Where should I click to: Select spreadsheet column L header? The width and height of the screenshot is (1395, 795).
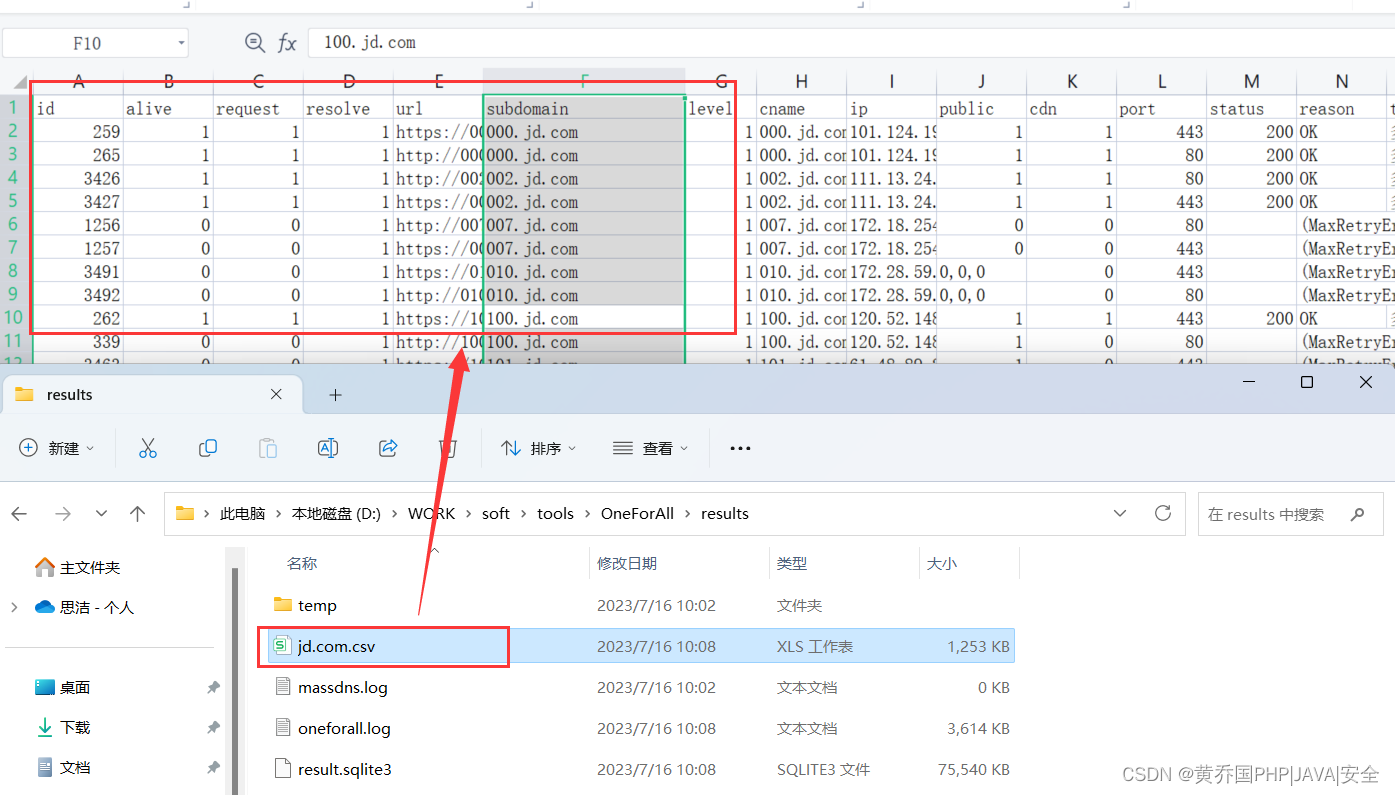(x=1161, y=82)
